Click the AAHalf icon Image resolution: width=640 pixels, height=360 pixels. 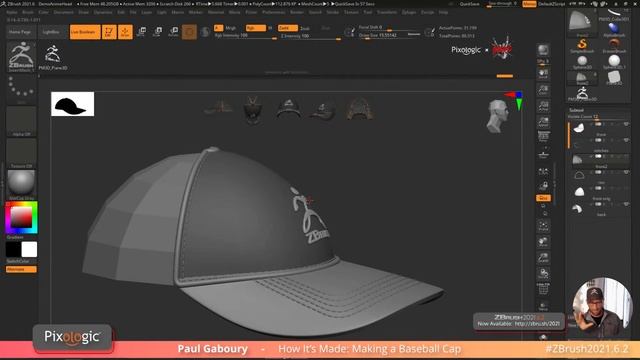click(543, 122)
